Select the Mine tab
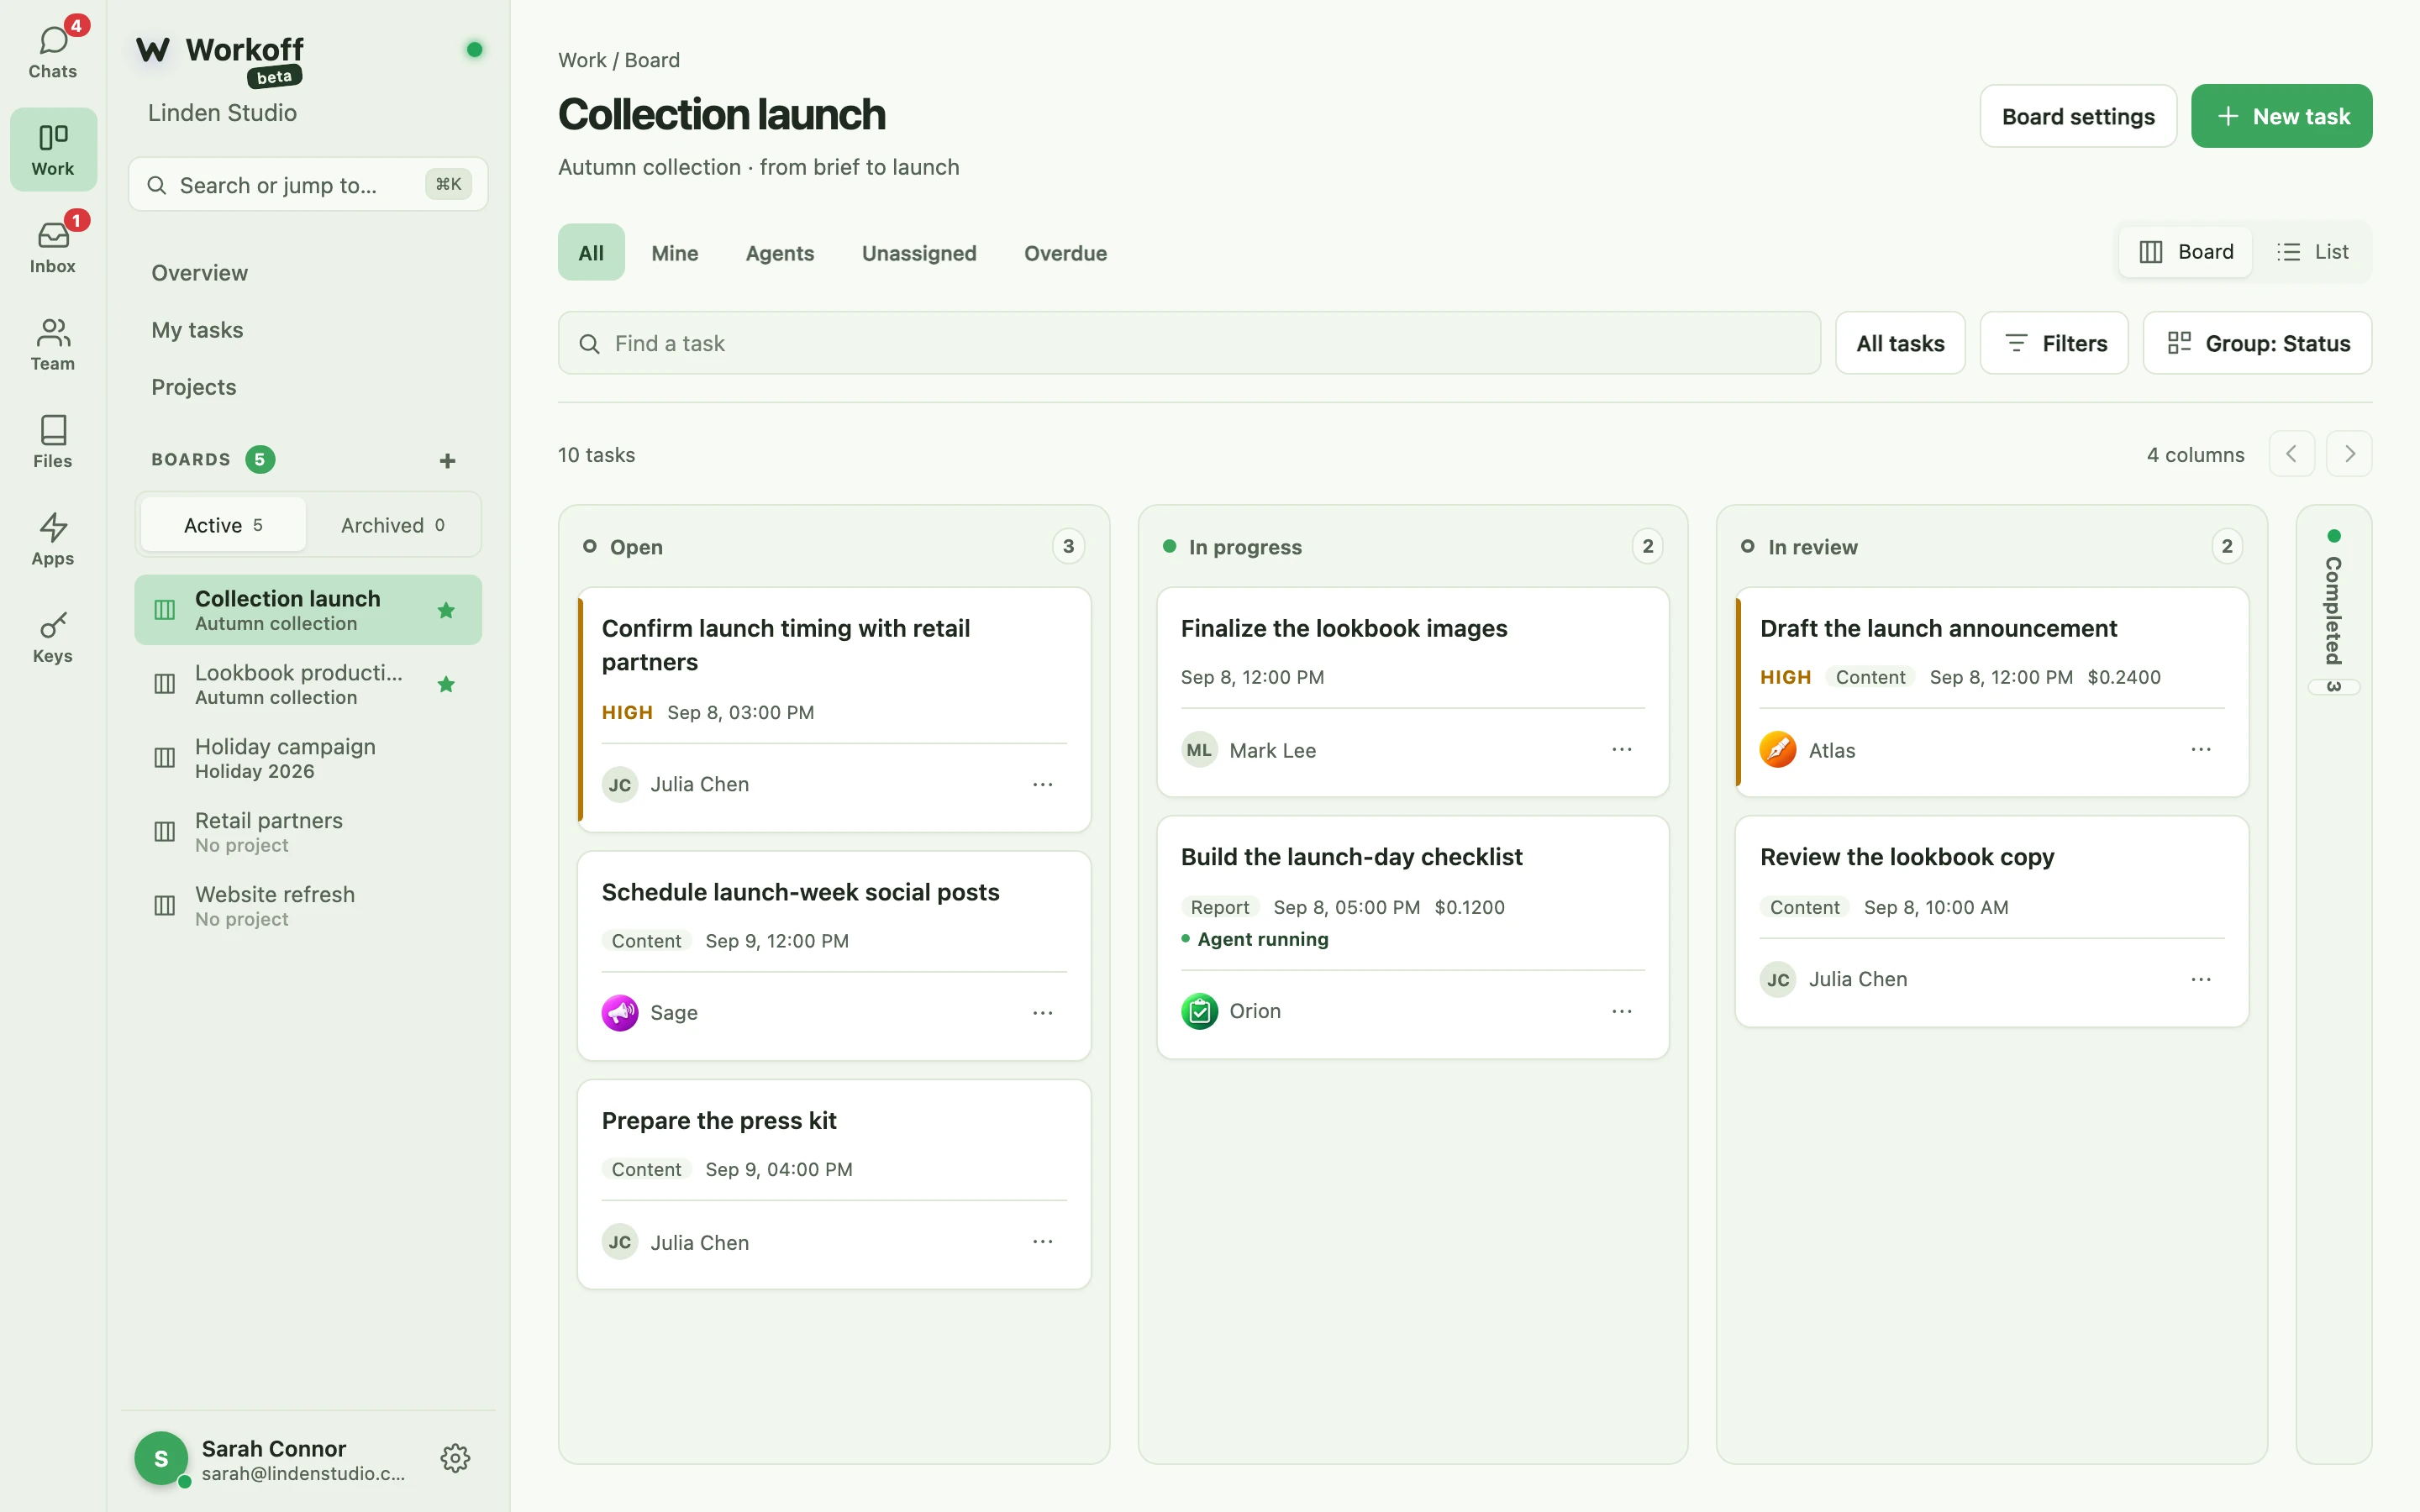 point(675,253)
